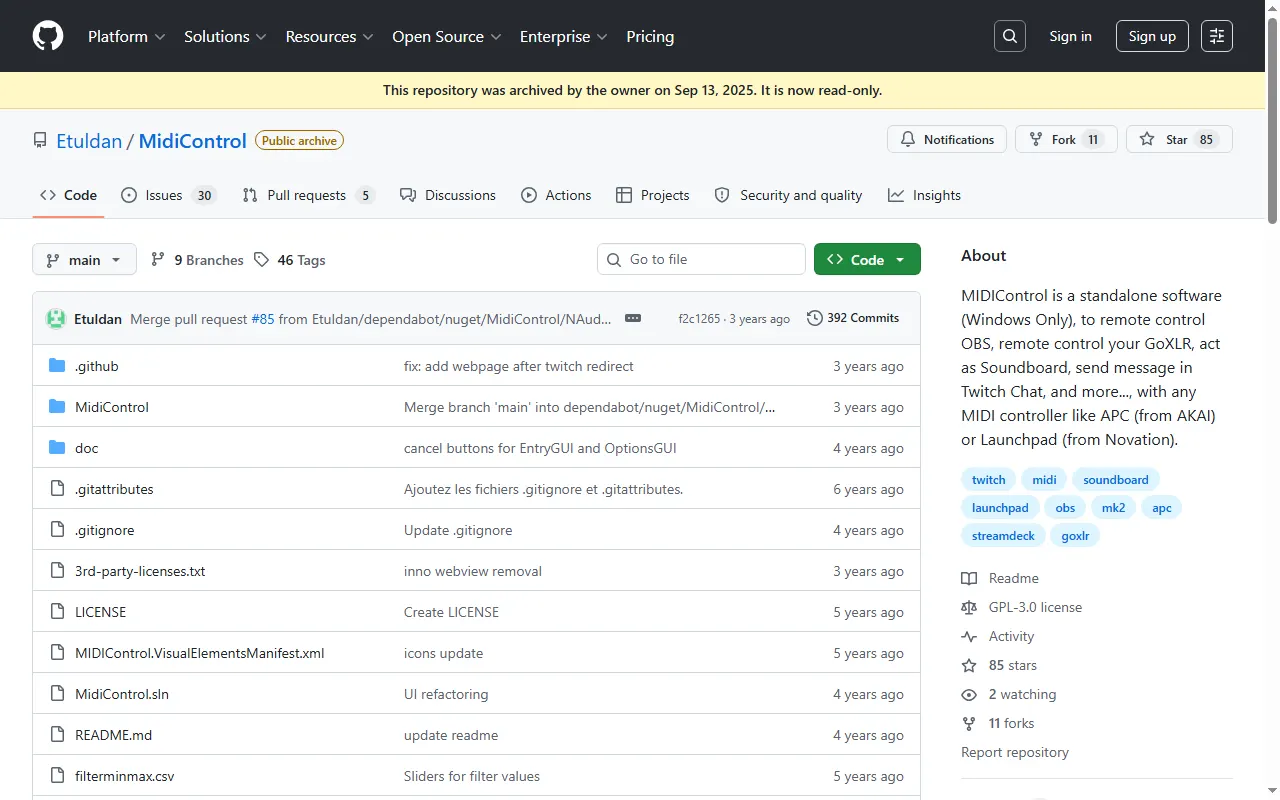Open the search magnifier button

(x=1010, y=36)
